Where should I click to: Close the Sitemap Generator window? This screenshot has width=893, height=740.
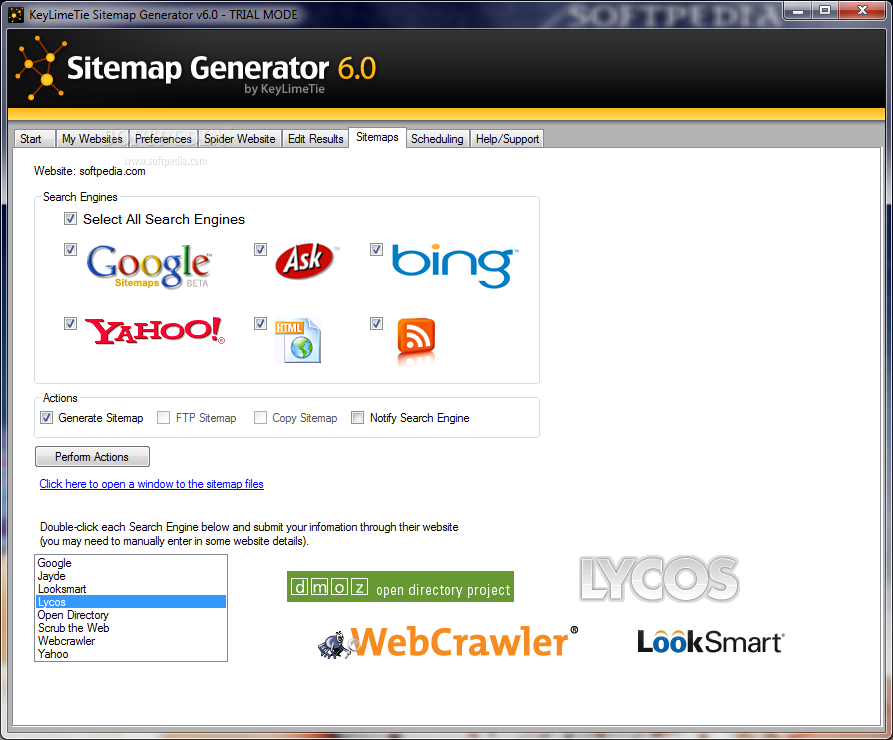pos(862,11)
